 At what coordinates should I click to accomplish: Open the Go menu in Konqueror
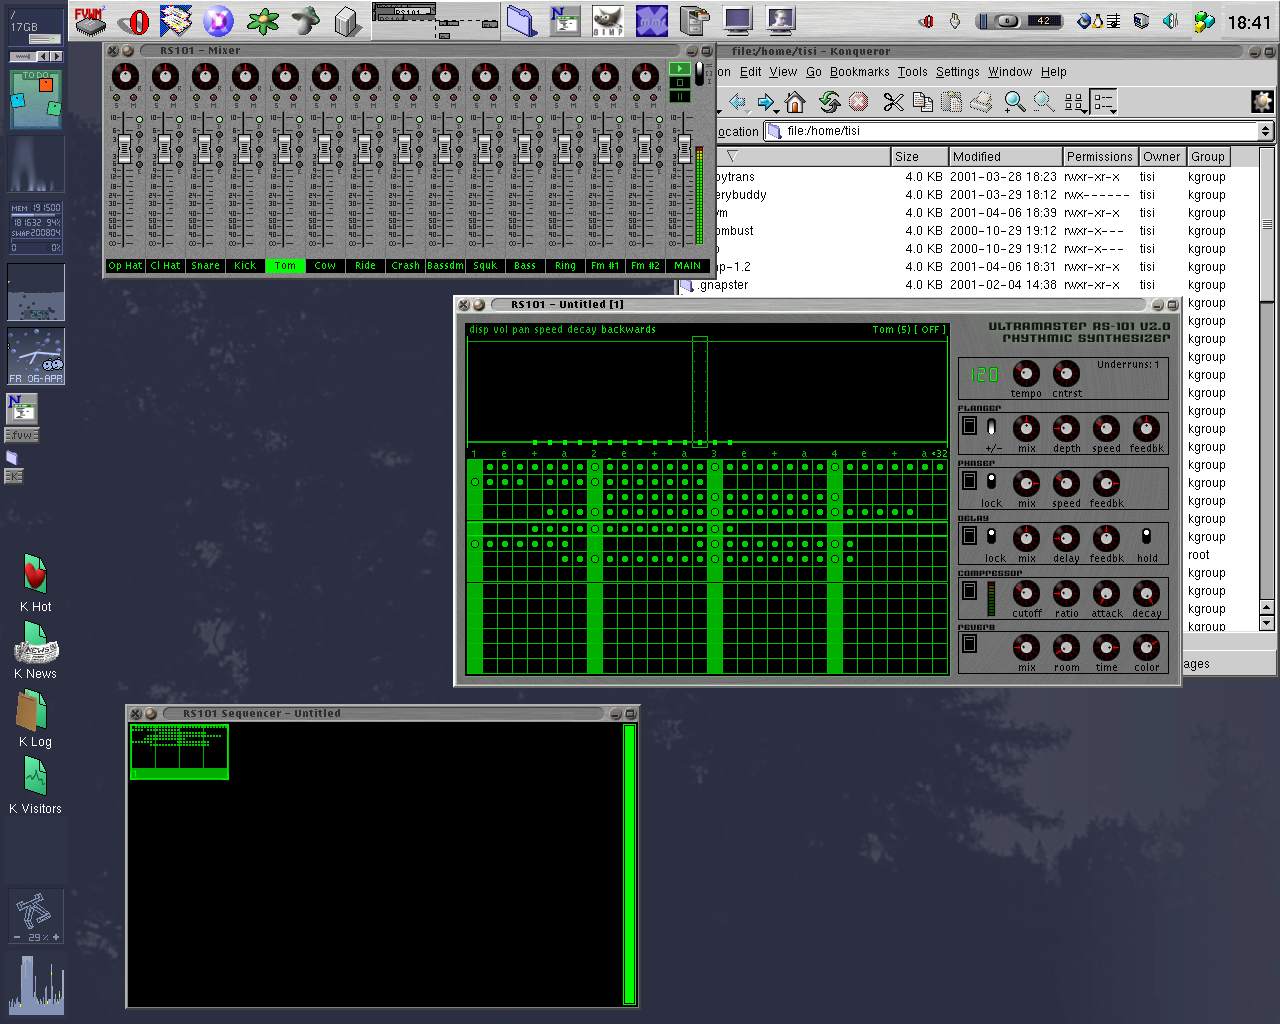pyautogui.click(x=814, y=72)
